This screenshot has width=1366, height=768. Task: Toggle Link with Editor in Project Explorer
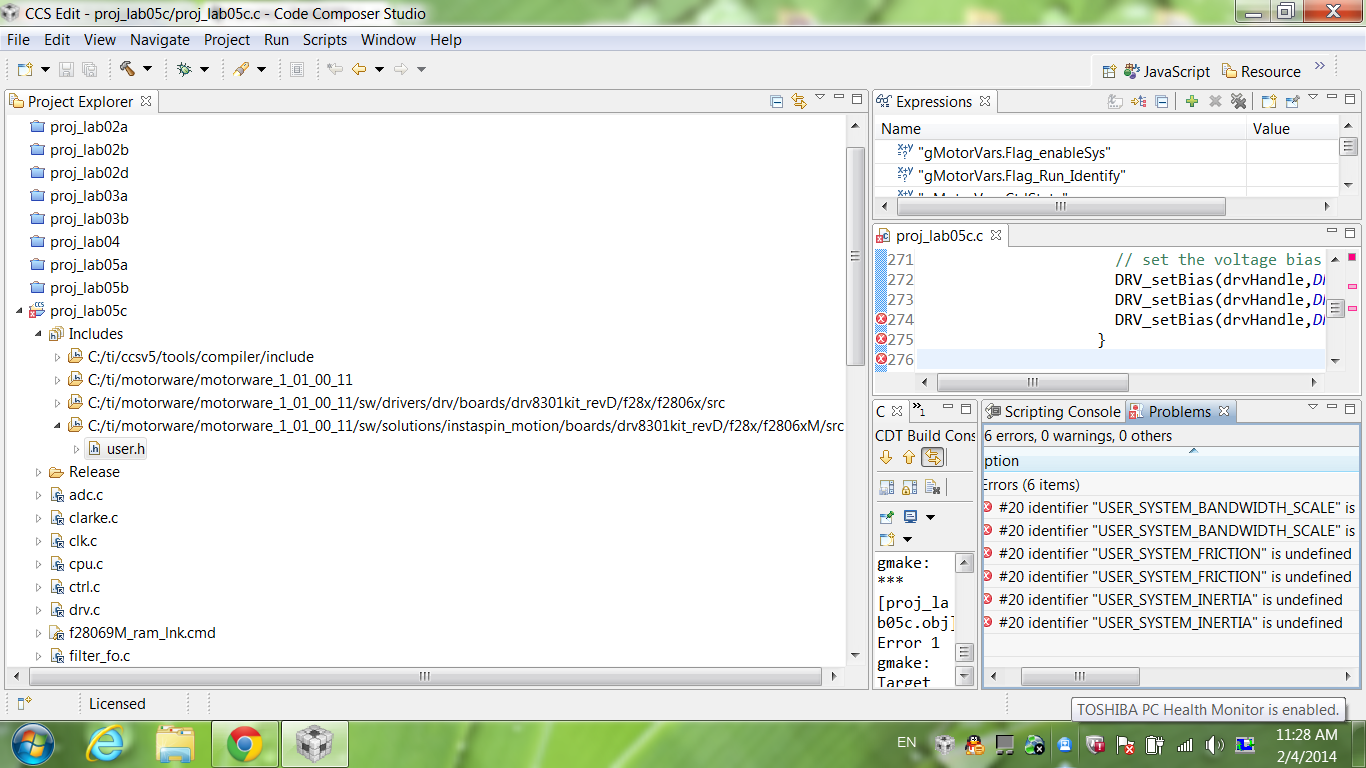click(798, 101)
